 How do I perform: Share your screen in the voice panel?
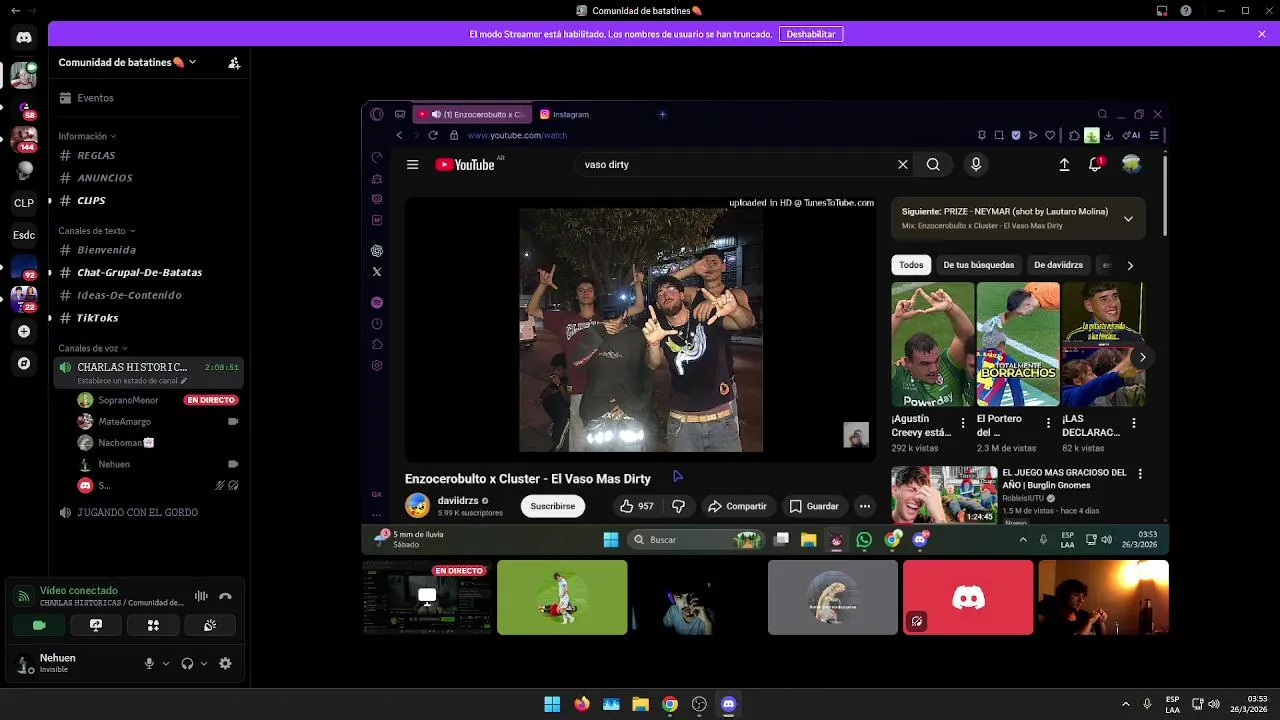click(96, 625)
